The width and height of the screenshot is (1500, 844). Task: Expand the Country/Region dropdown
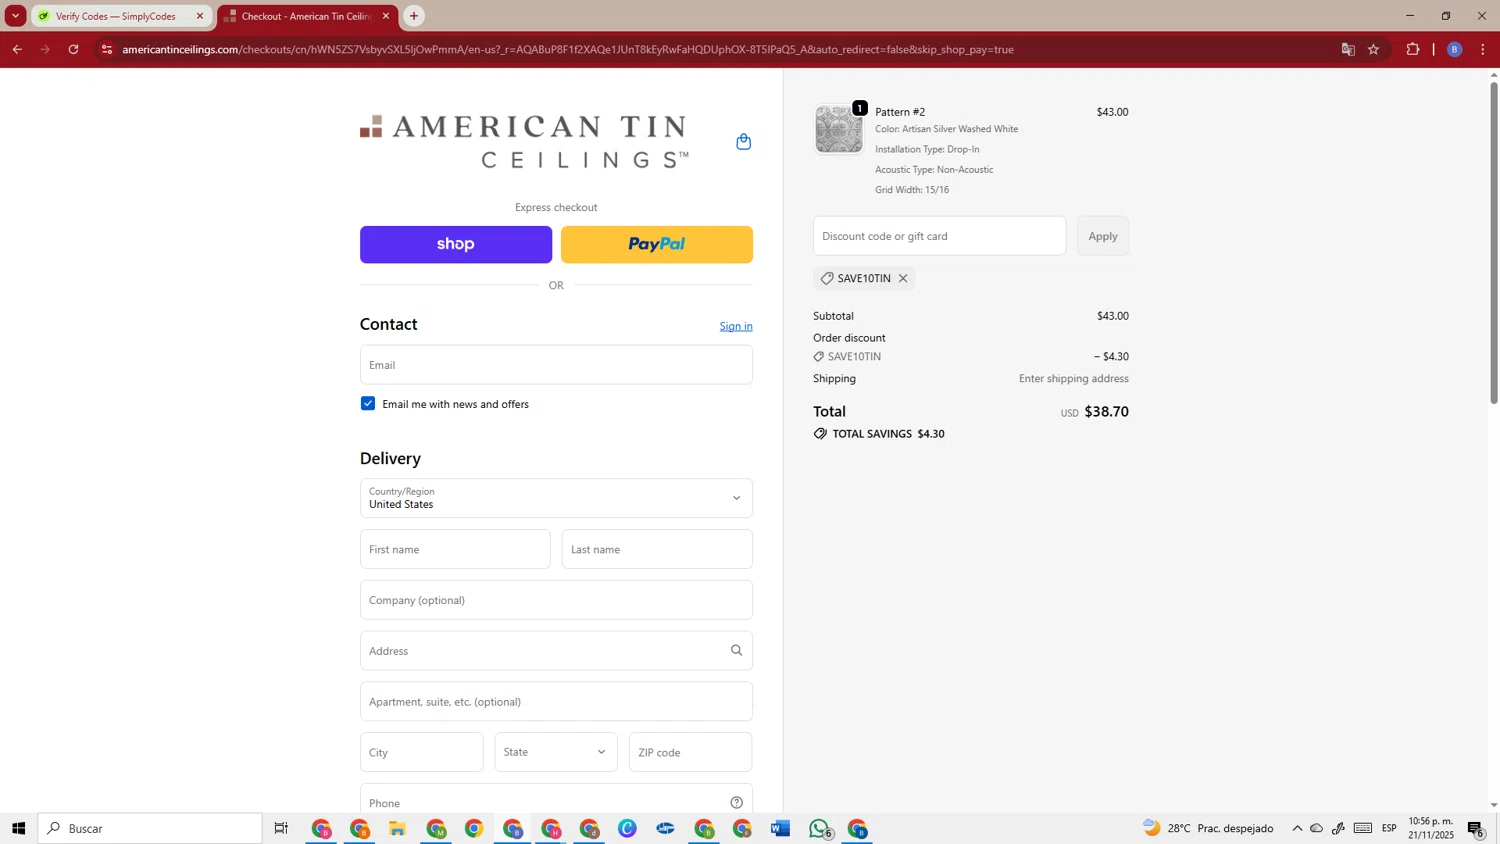(x=556, y=498)
